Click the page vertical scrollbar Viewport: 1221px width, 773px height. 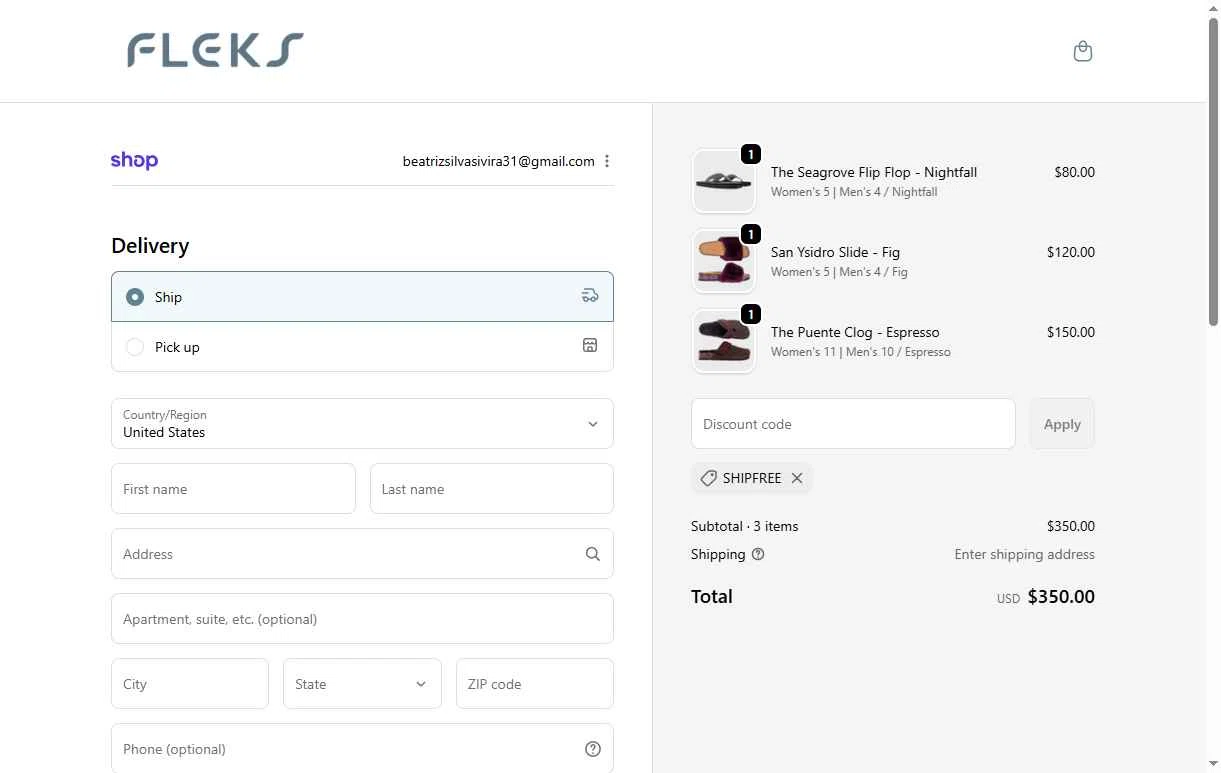(x=1213, y=170)
